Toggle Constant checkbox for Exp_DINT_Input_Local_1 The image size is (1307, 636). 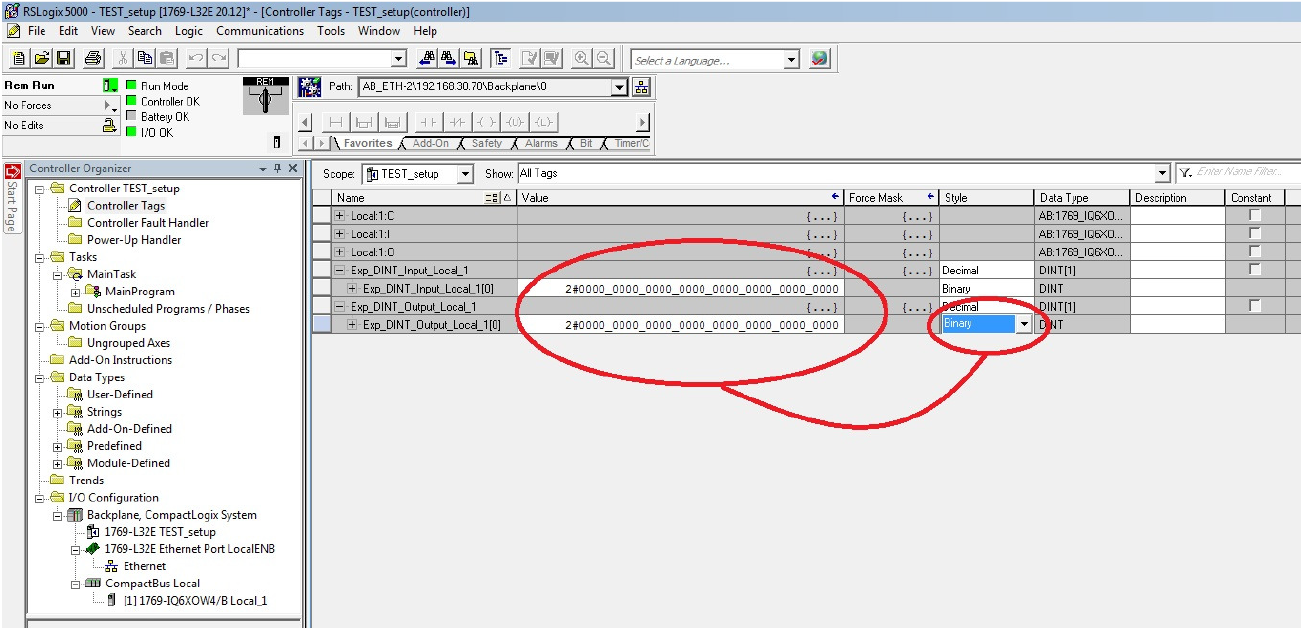coord(1255,269)
